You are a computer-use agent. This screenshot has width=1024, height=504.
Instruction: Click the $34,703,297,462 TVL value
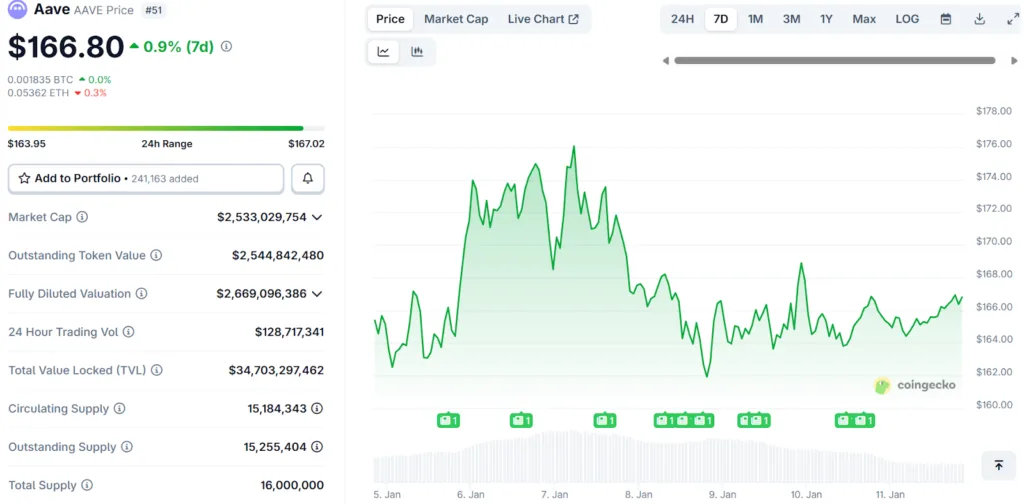276,370
